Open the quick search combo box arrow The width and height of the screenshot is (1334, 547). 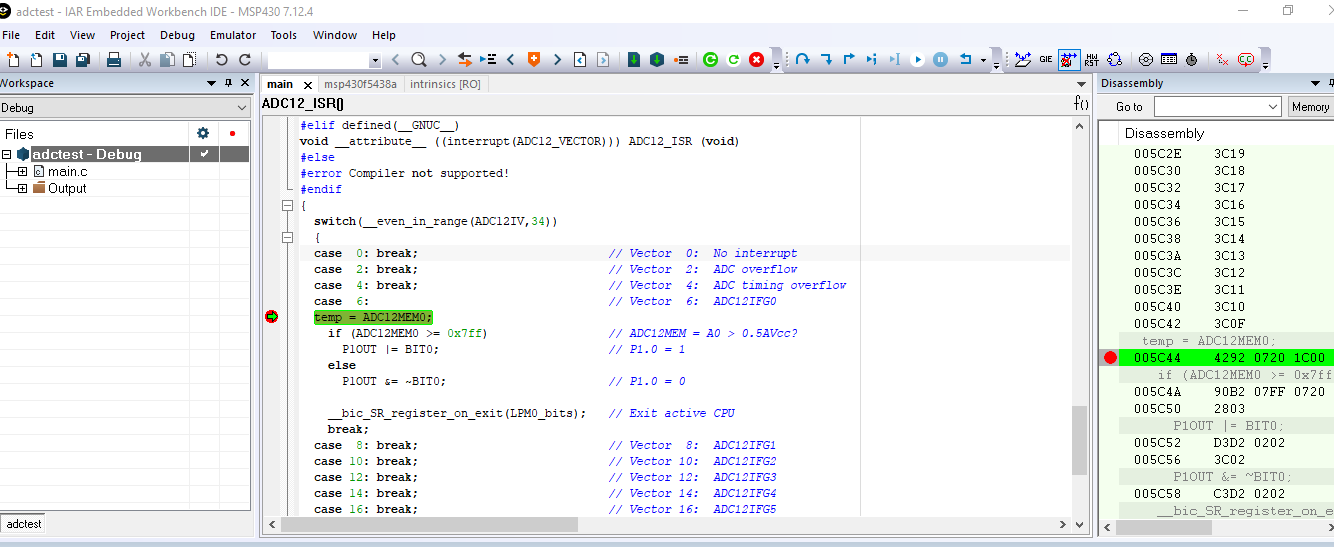pos(375,61)
